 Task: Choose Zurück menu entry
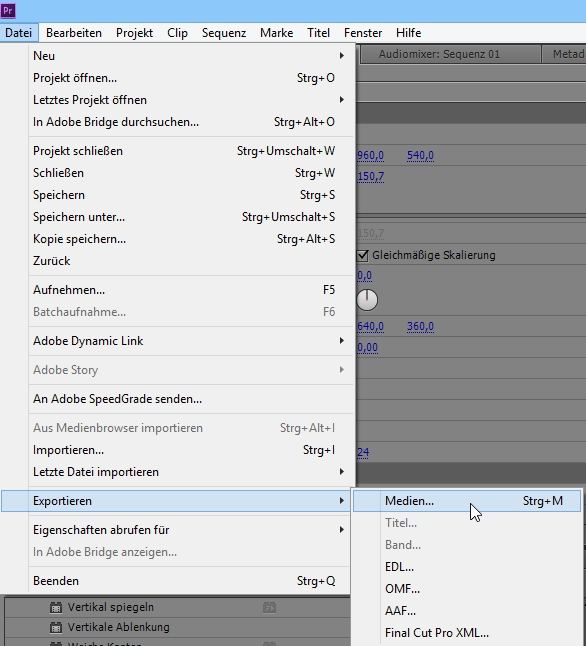(x=188, y=261)
